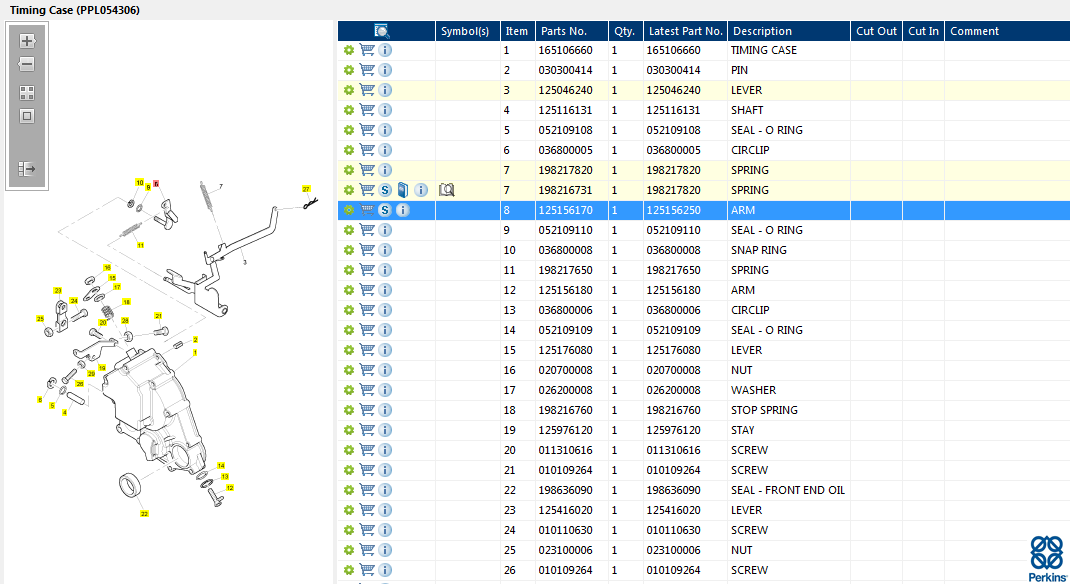Click callout 22 below the oil seal
The width and height of the screenshot is (1070, 584).
(x=144, y=514)
